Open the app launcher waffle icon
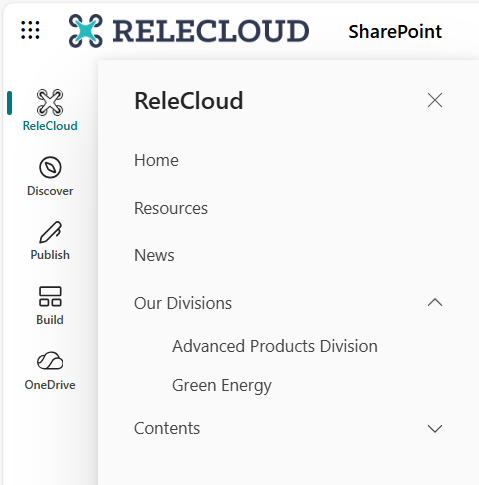This screenshot has height=485, width=479. point(30,30)
